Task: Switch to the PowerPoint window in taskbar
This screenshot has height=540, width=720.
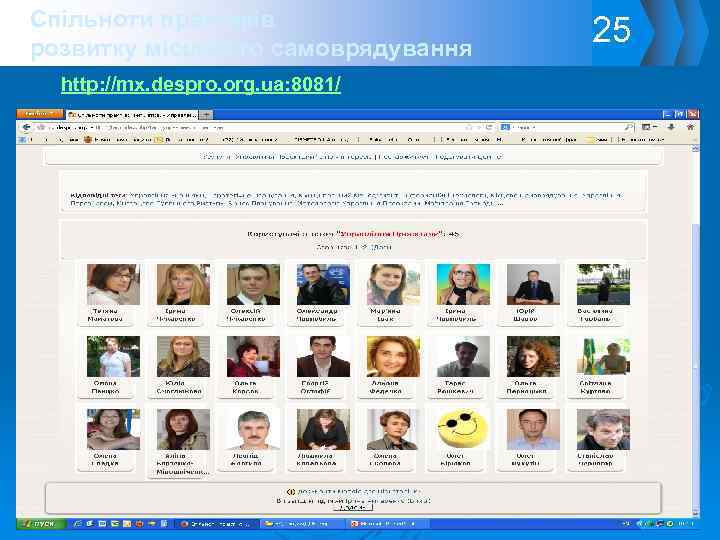Action: click(x=387, y=523)
